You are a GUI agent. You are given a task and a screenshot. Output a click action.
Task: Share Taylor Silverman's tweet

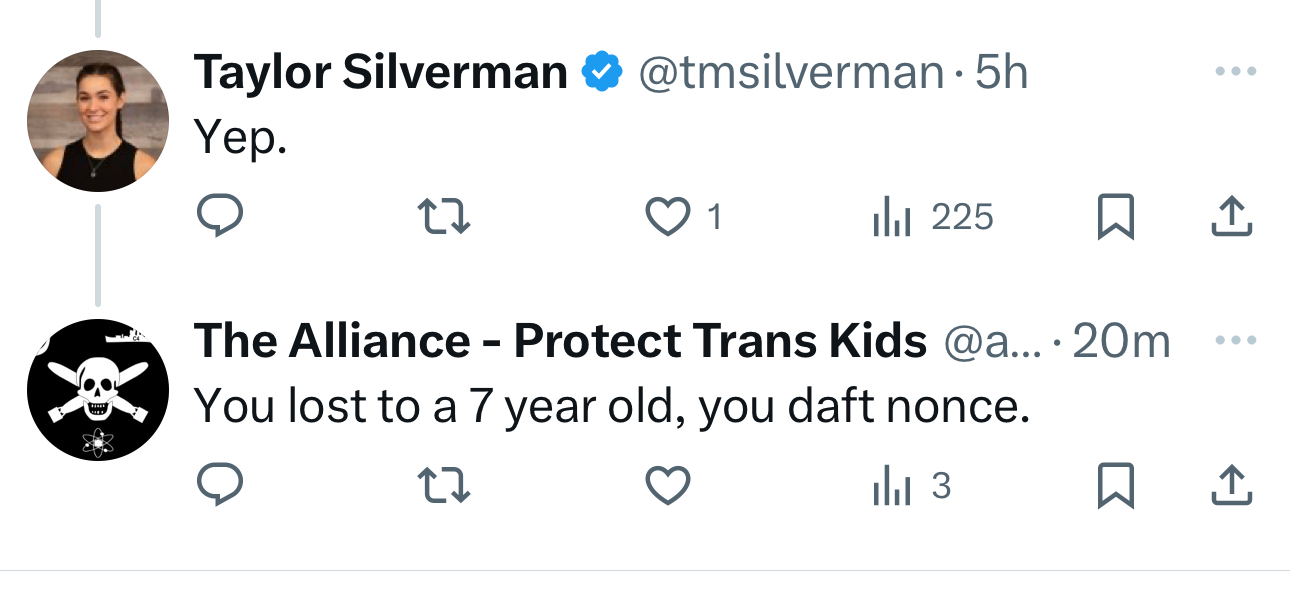[x=1231, y=216]
